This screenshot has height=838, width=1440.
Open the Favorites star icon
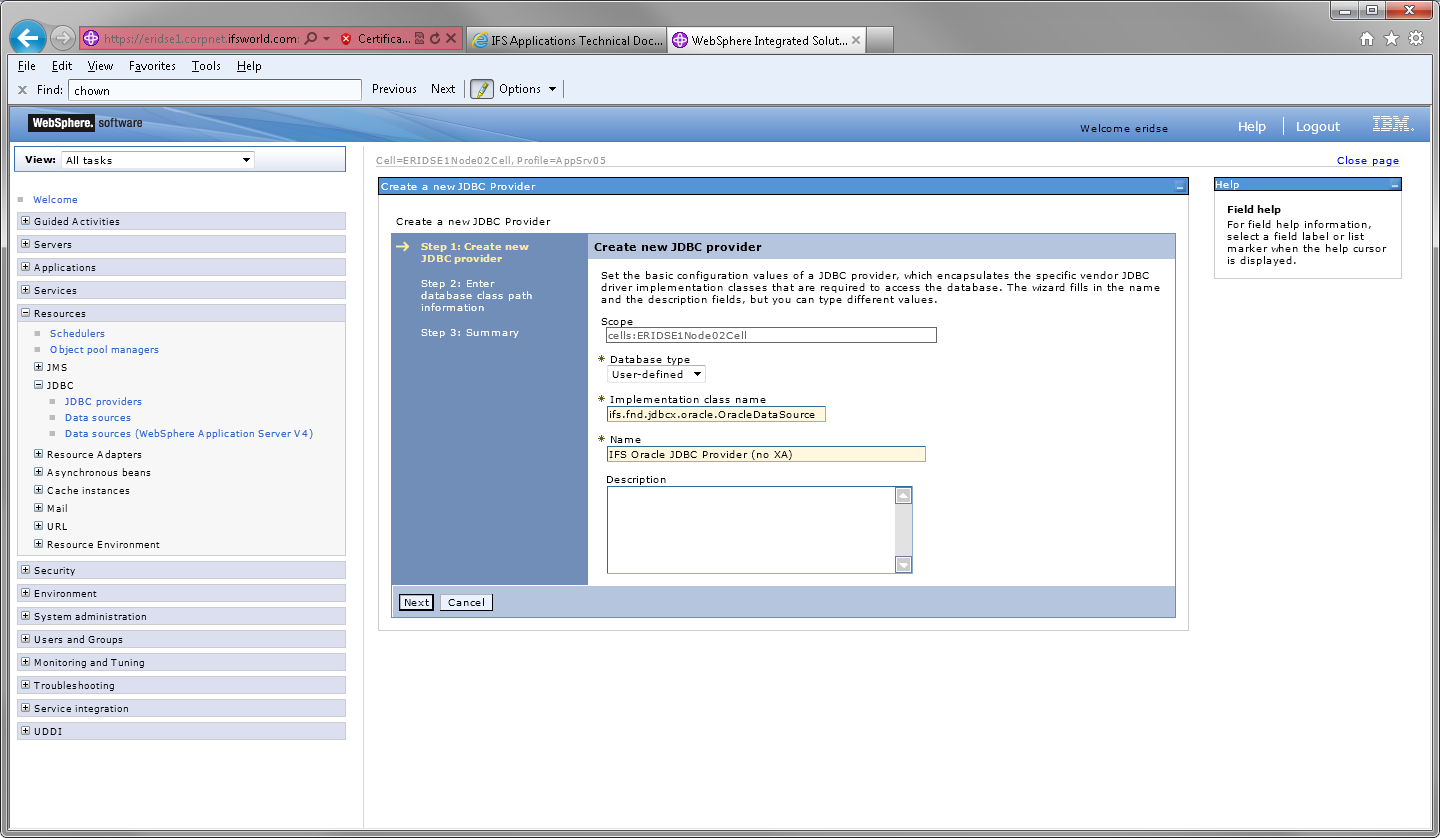[1391, 39]
